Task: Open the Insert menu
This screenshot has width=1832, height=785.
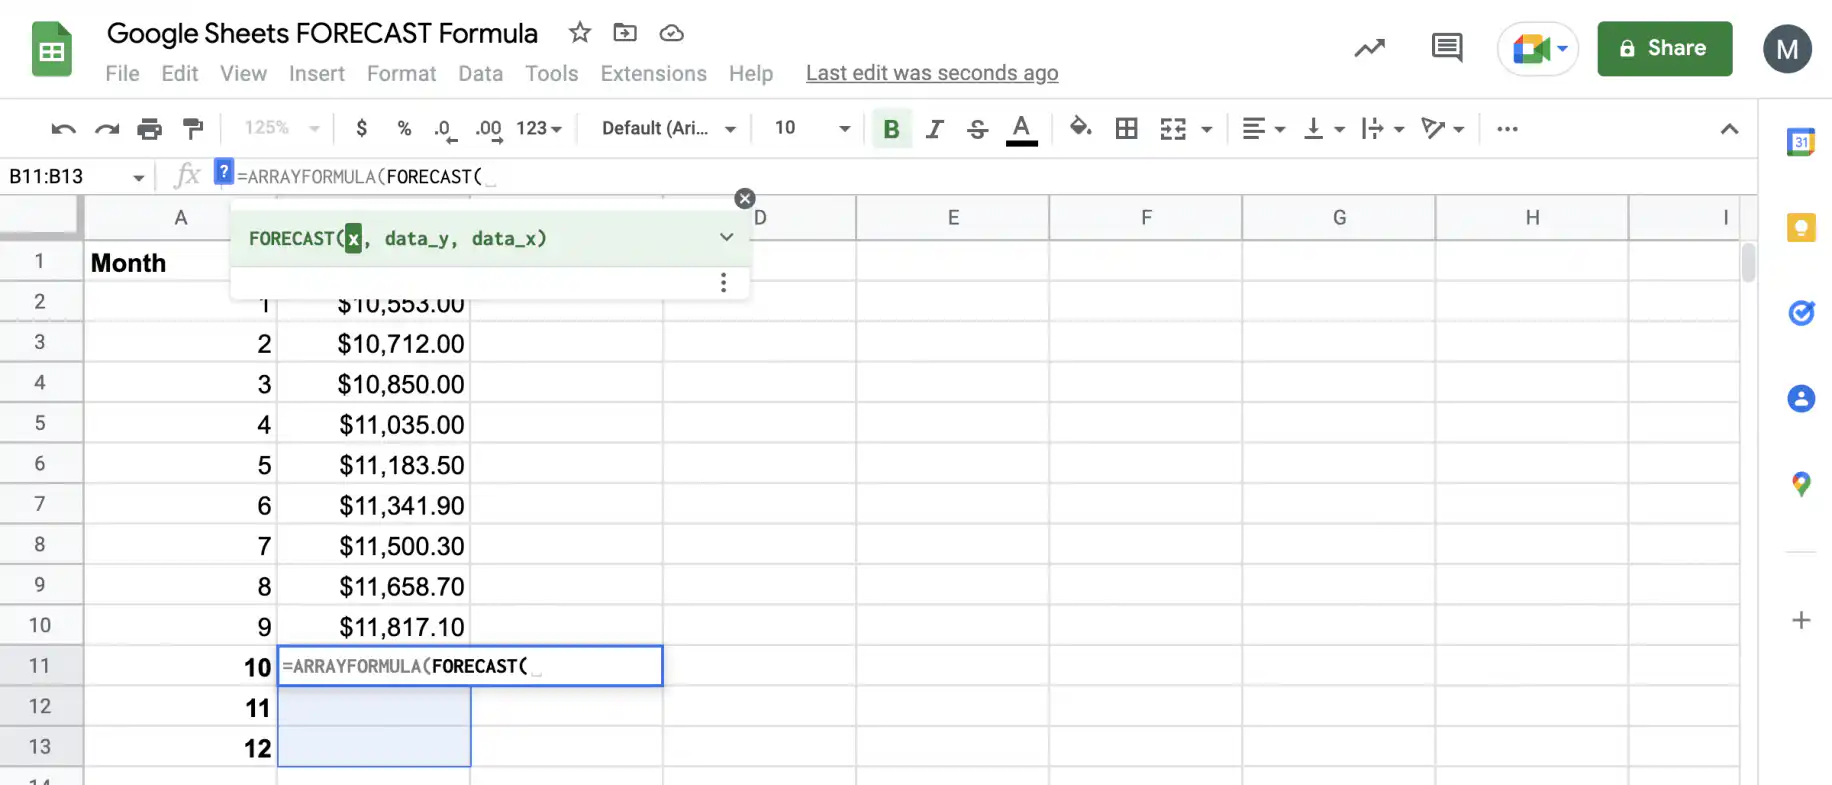Action: (317, 74)
